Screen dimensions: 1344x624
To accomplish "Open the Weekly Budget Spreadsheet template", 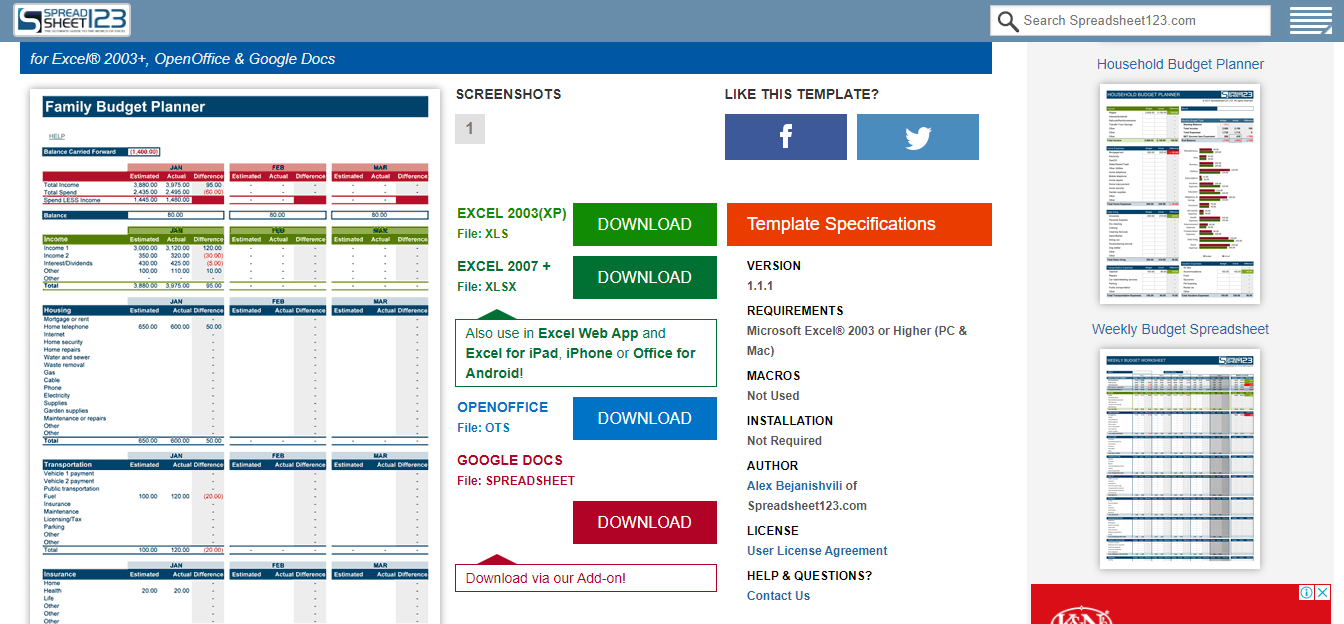I will [x=1180, y=328].
